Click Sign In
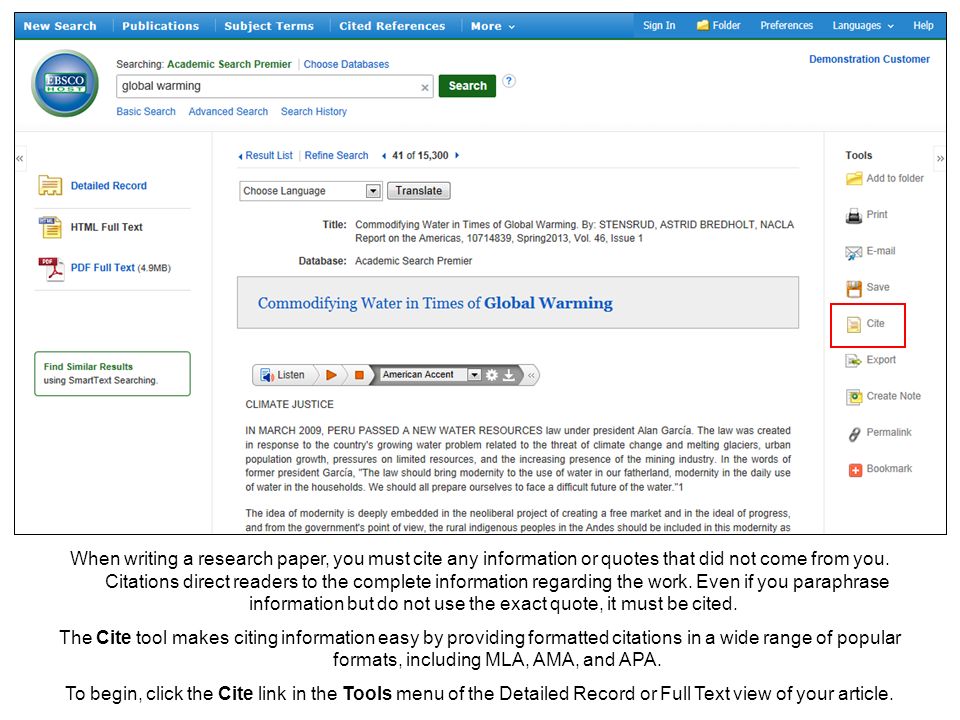The width and height of the screenshot is (960, 720). (659, 25)
